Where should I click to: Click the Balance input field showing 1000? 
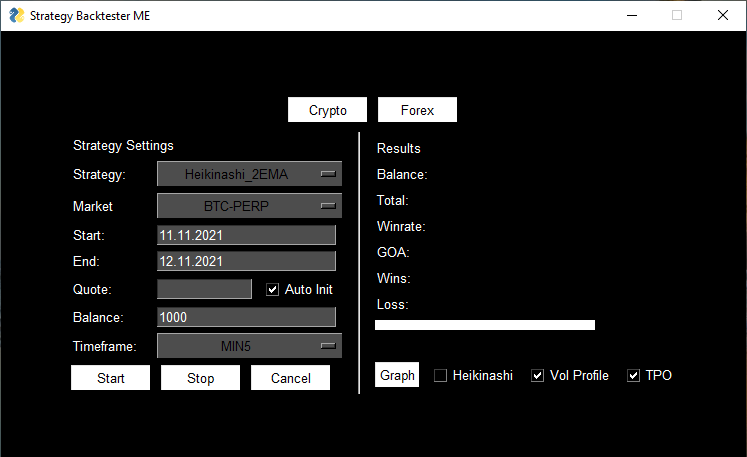tap(246, 317)
